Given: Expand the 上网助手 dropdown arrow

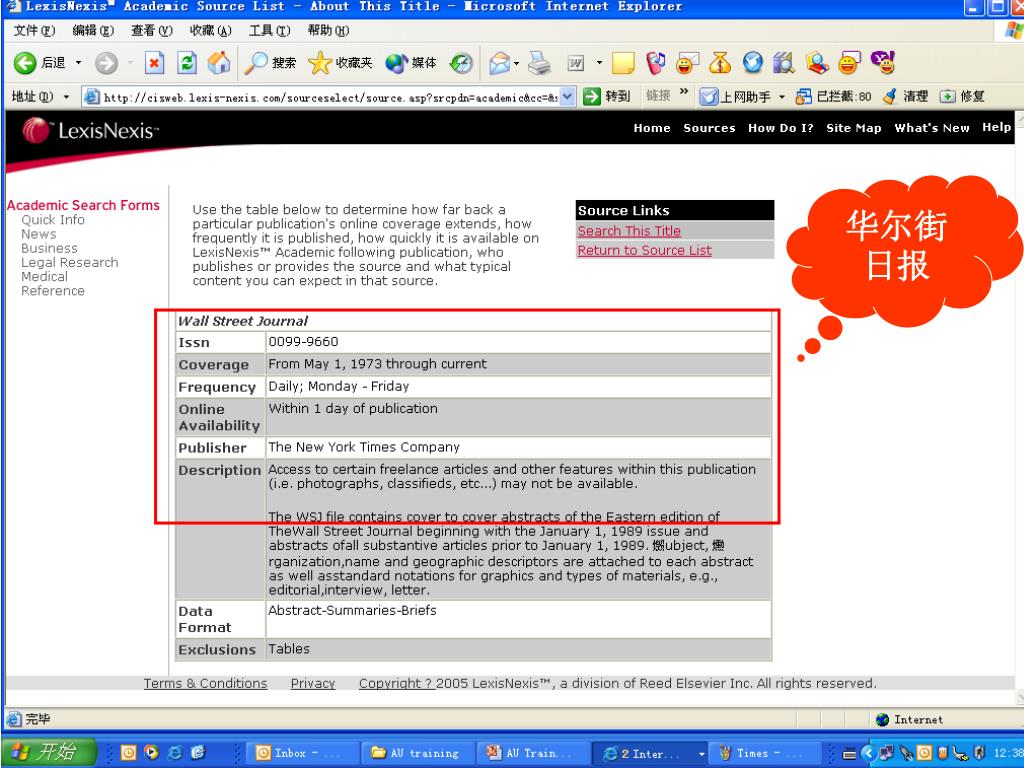Looking at the screenshot, I should tap(782, 97).
